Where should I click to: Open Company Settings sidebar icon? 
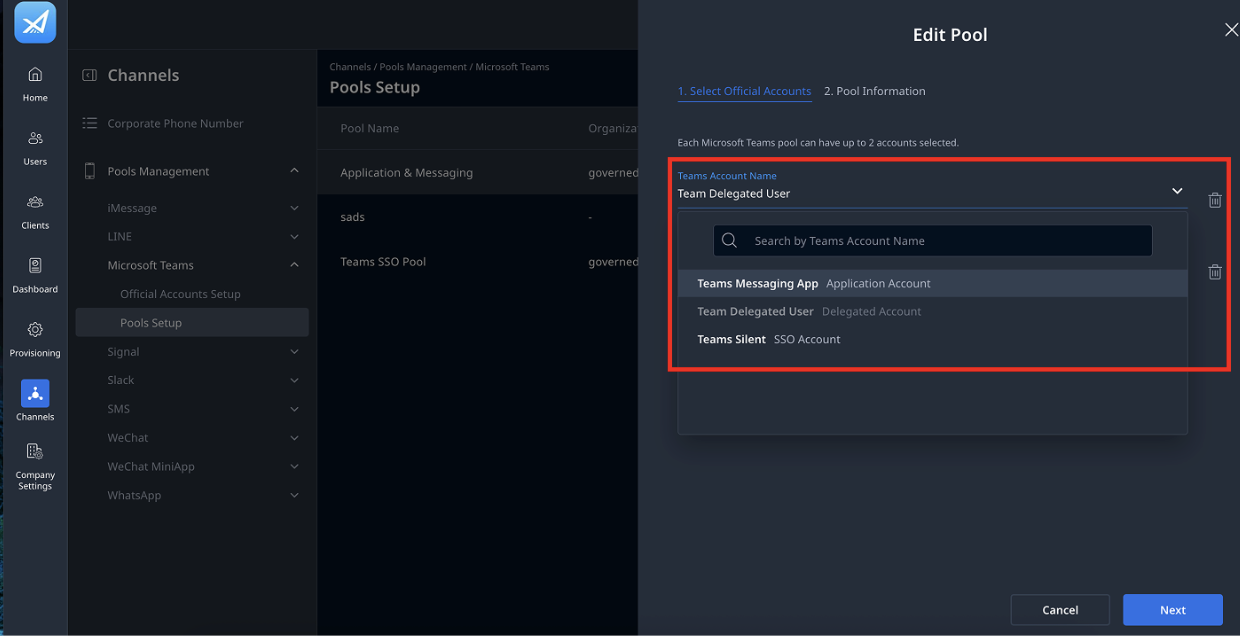coord(35,452)
